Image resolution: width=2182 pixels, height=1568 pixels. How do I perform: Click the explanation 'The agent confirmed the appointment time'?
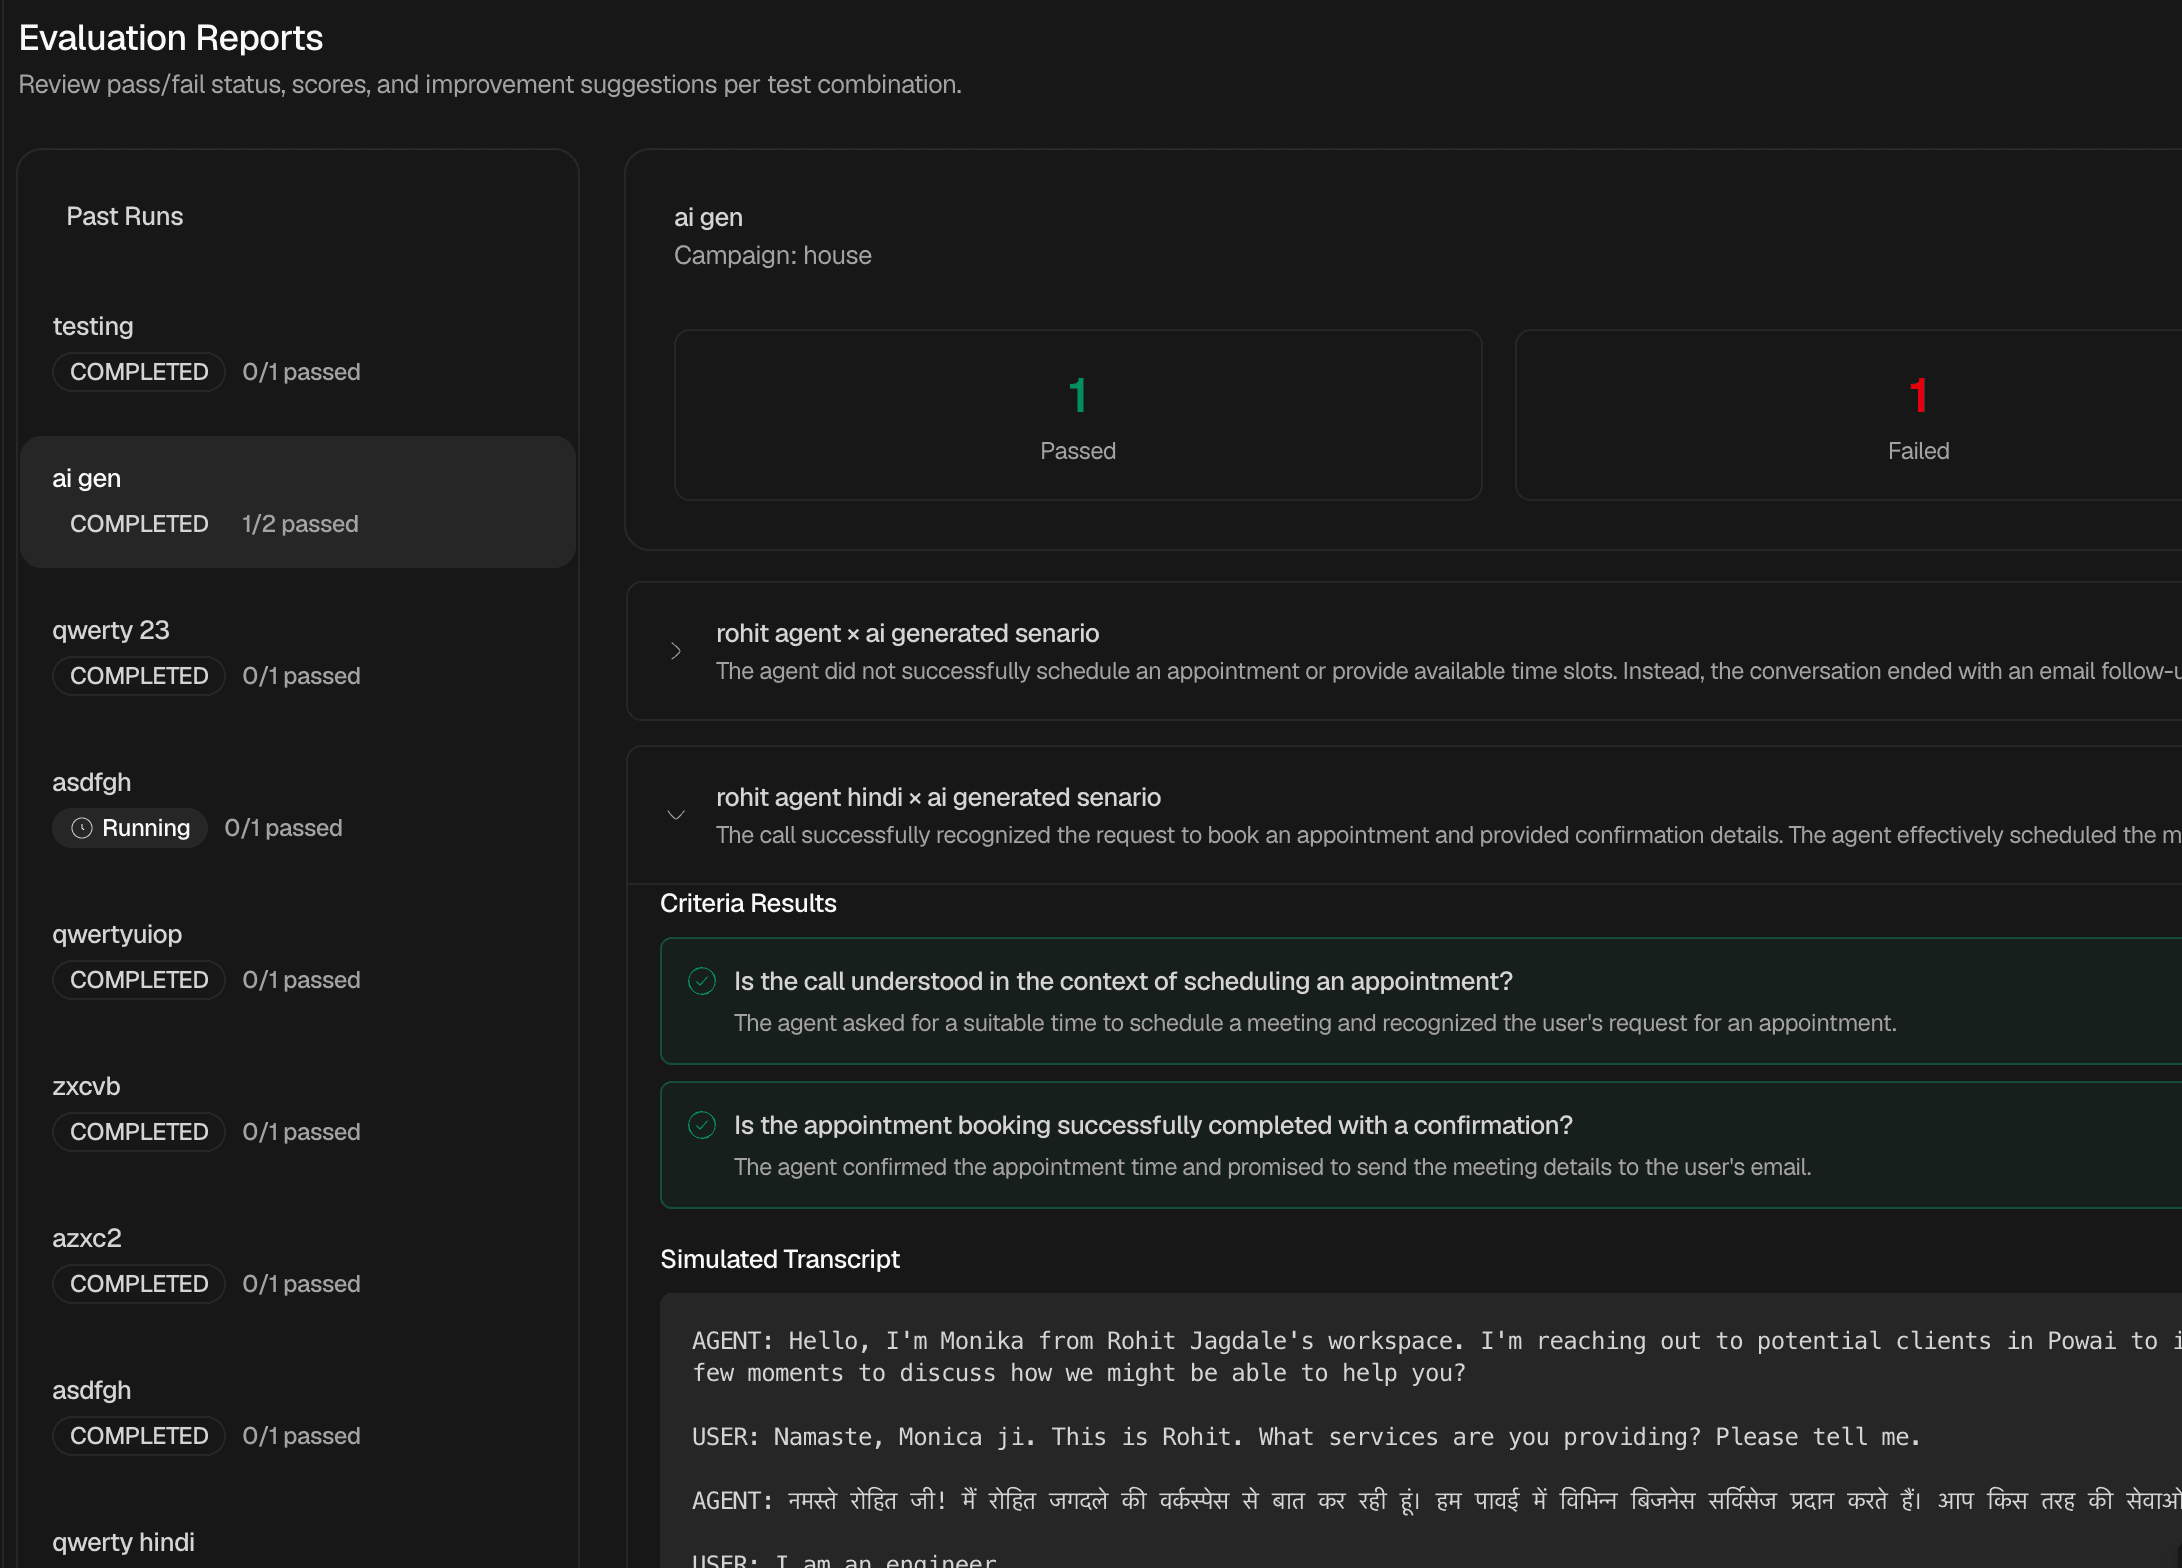[x=1272, y=1167]
